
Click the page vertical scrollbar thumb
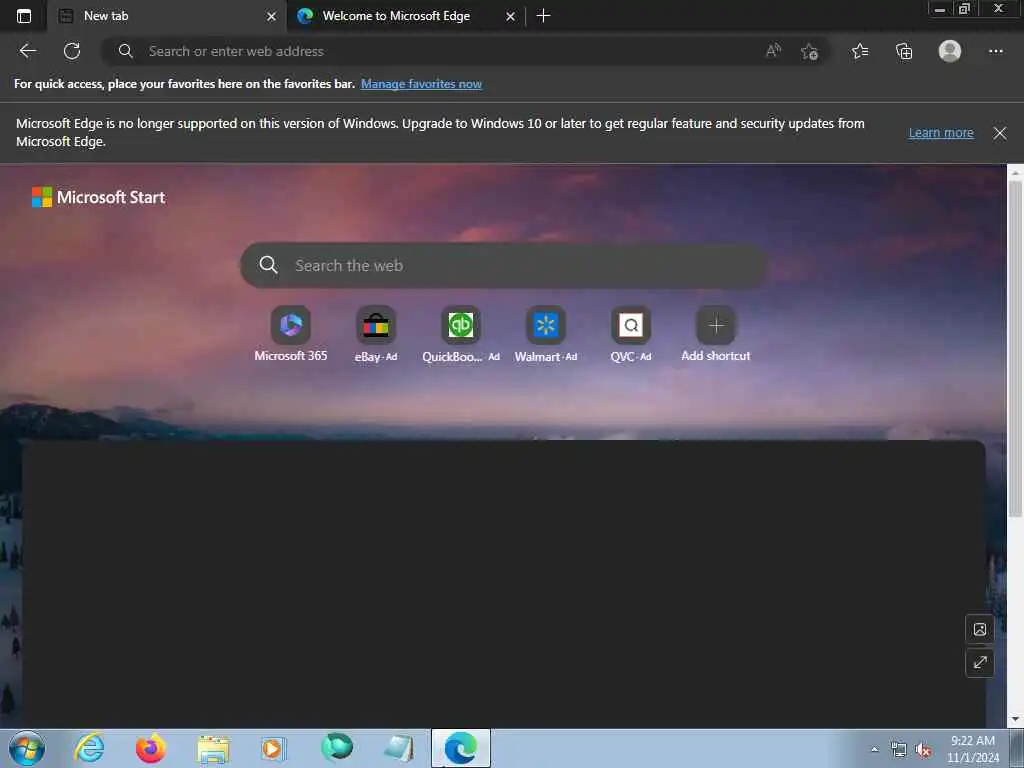coord(1015,348)
